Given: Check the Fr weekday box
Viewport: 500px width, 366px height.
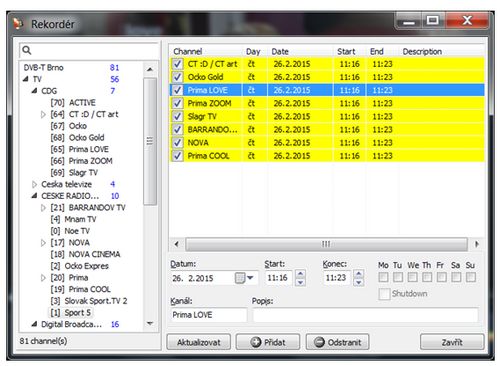Looking at the screenshot, I should point(442,277).
